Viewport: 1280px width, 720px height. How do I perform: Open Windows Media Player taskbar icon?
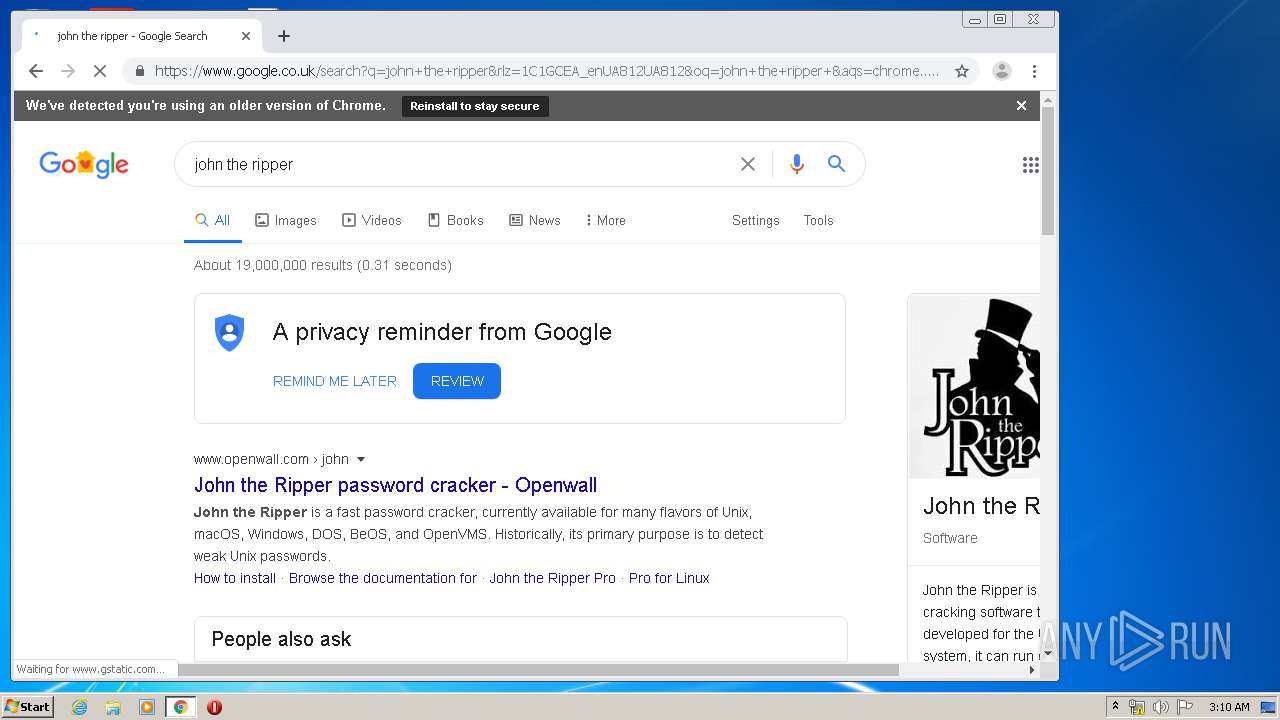[x=146, y=707]
